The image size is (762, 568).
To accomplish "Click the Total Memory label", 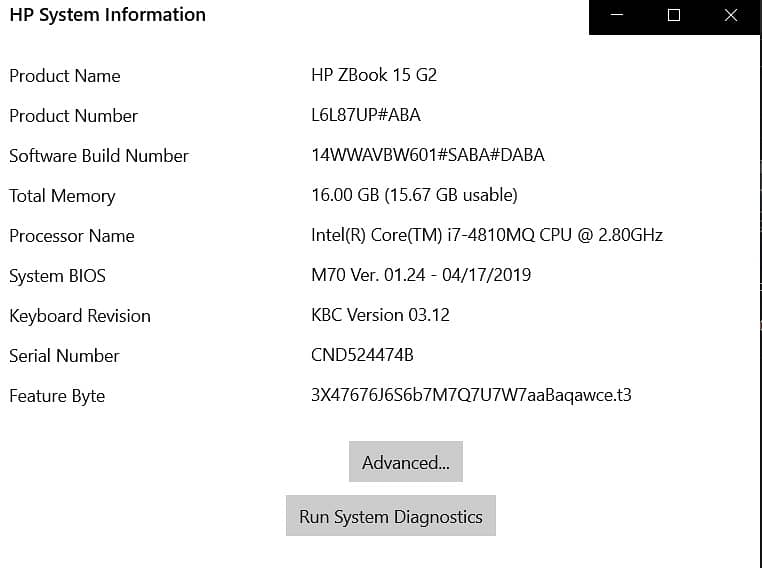I will point(62,196).
